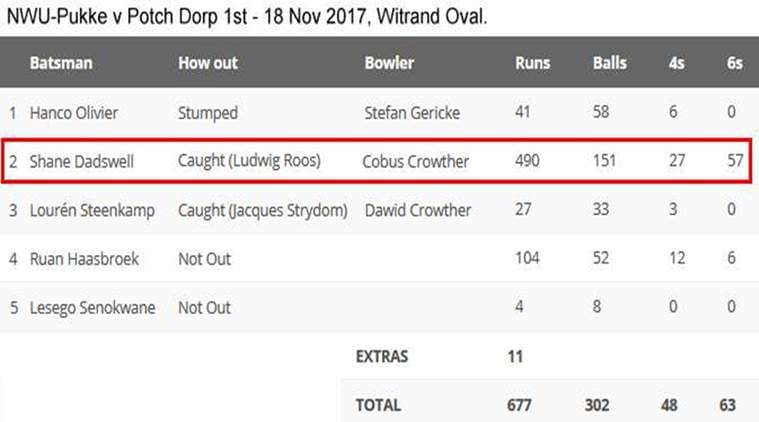
Task: Click Shane Dadswell in the highlighted row
Action: [81, 161]
